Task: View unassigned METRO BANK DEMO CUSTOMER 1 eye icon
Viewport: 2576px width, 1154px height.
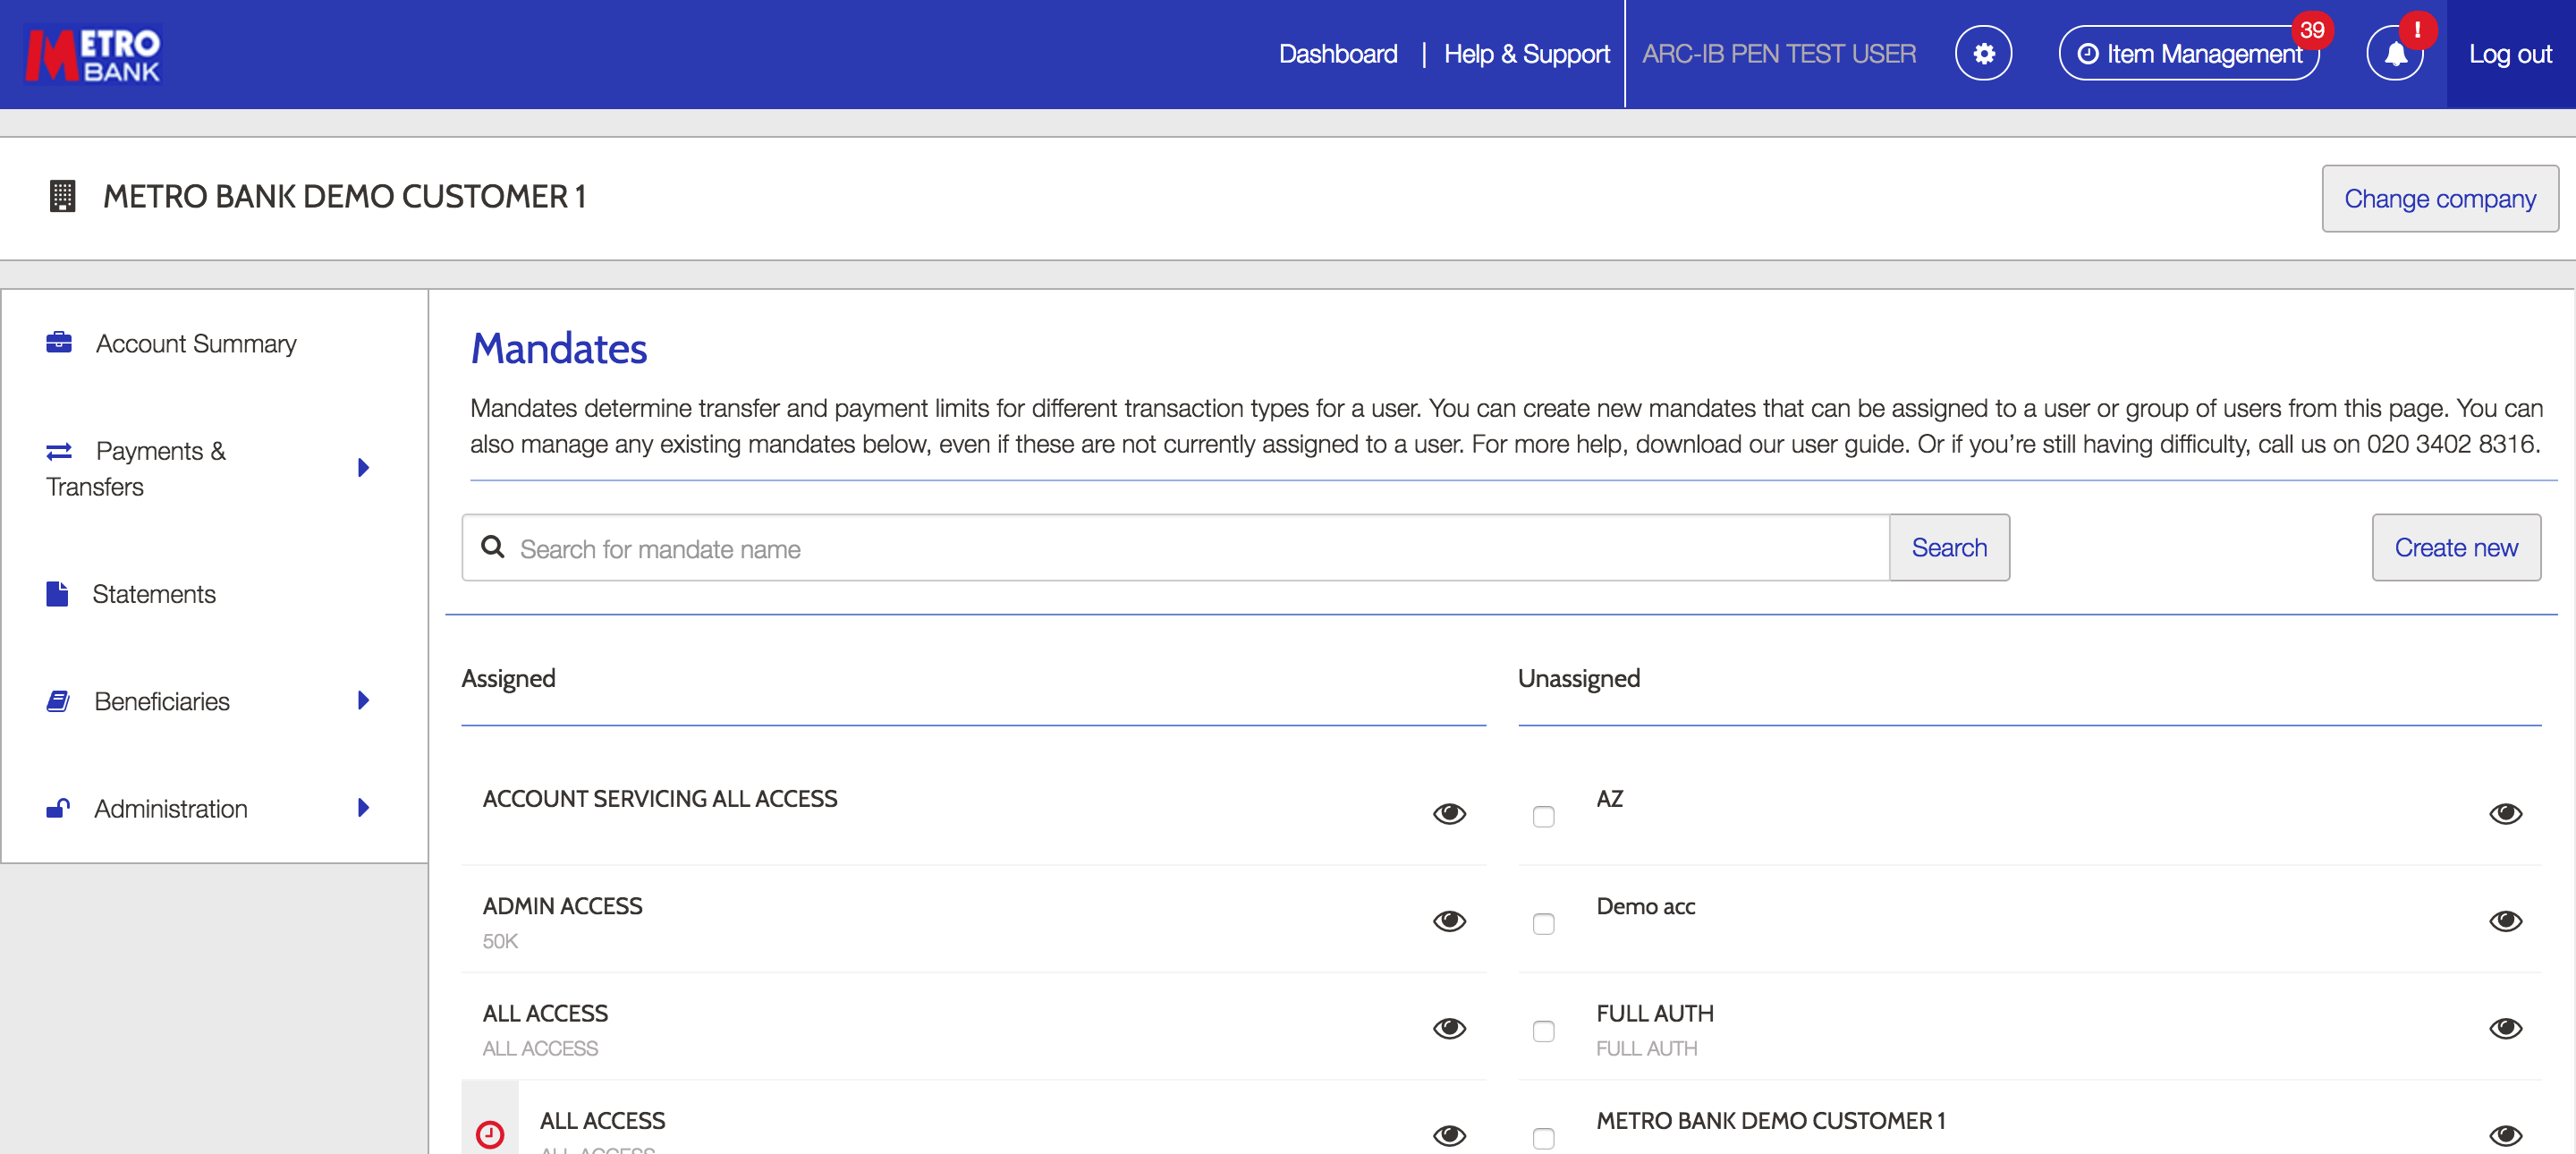Action: tap(2505, 1135)
